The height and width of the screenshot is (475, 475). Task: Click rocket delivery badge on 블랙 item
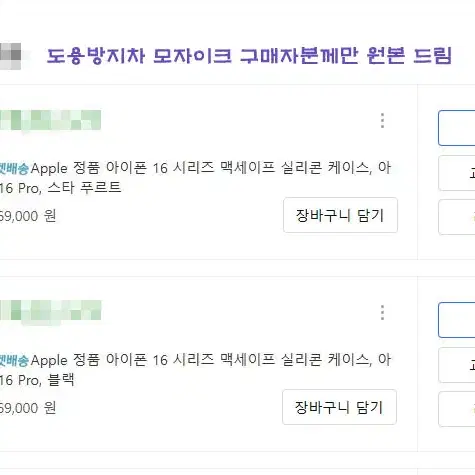[x=15, y=360]
